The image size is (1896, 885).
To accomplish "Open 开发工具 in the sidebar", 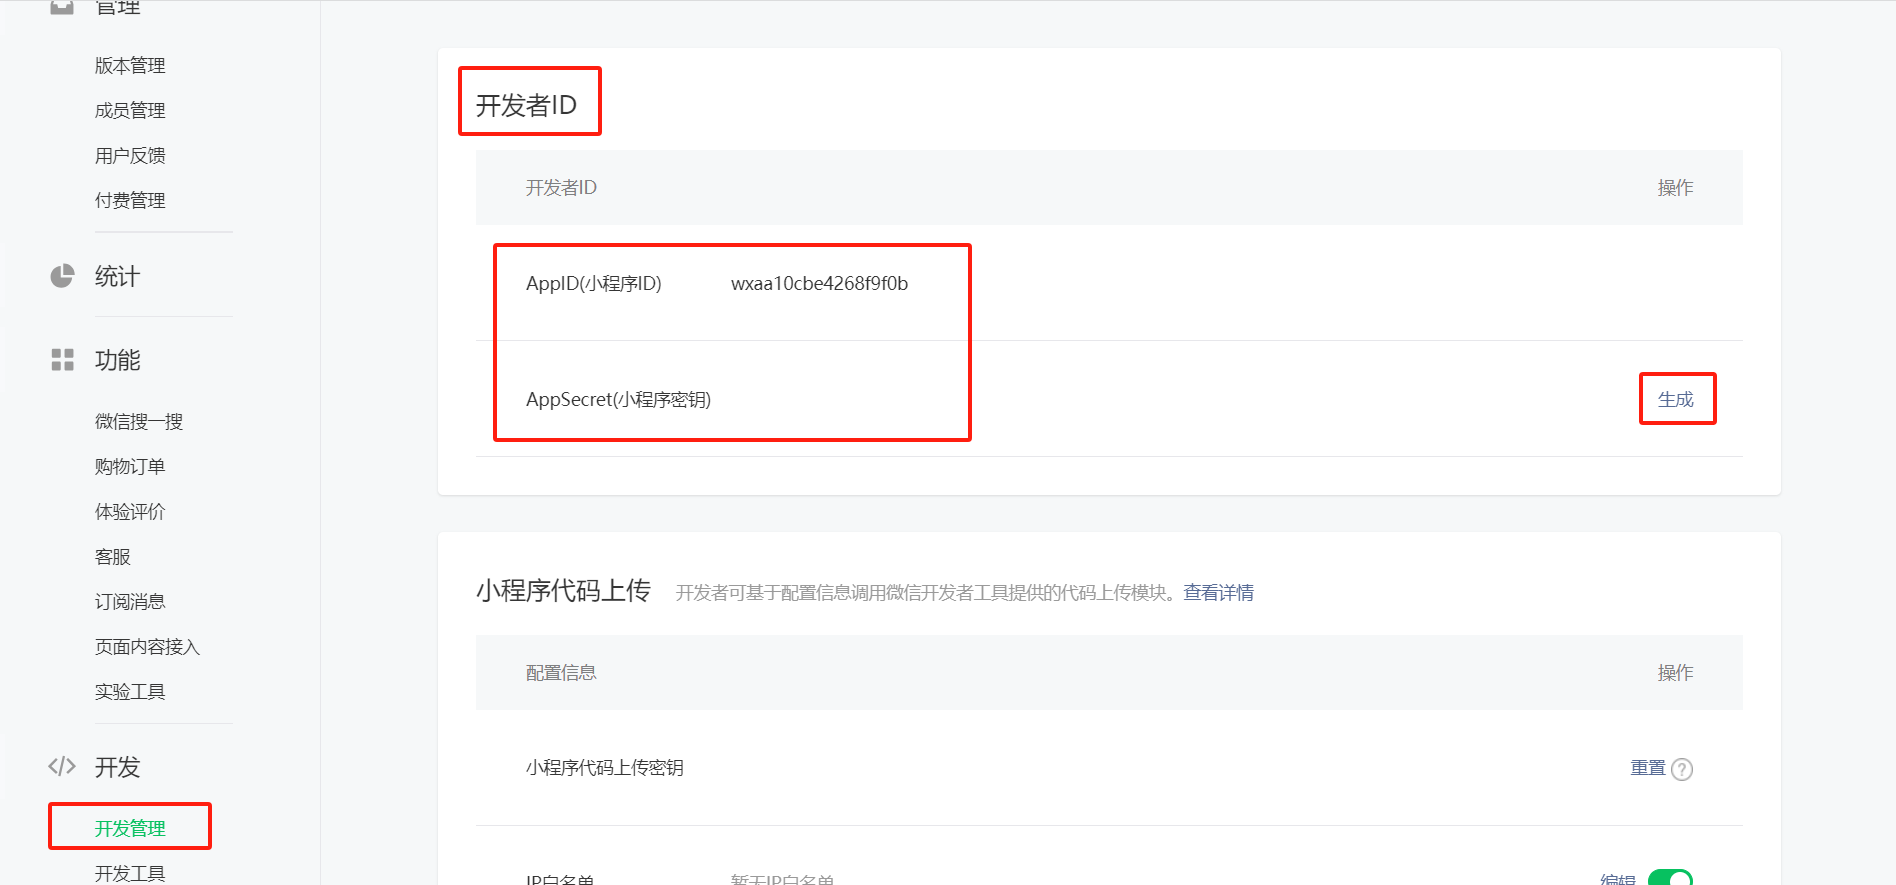I will click(130, 873).
